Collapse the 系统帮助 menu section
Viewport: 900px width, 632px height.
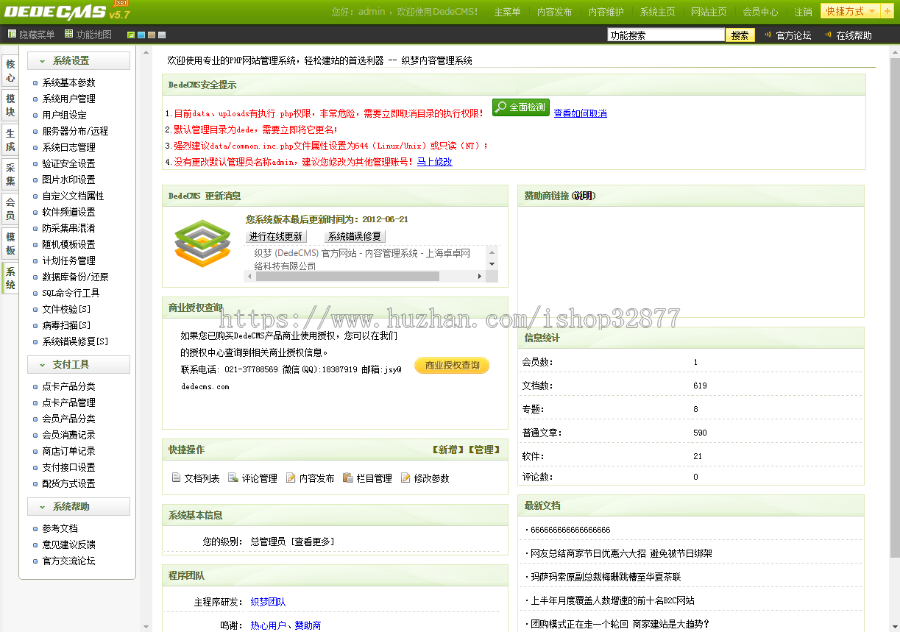coord(79,506)
